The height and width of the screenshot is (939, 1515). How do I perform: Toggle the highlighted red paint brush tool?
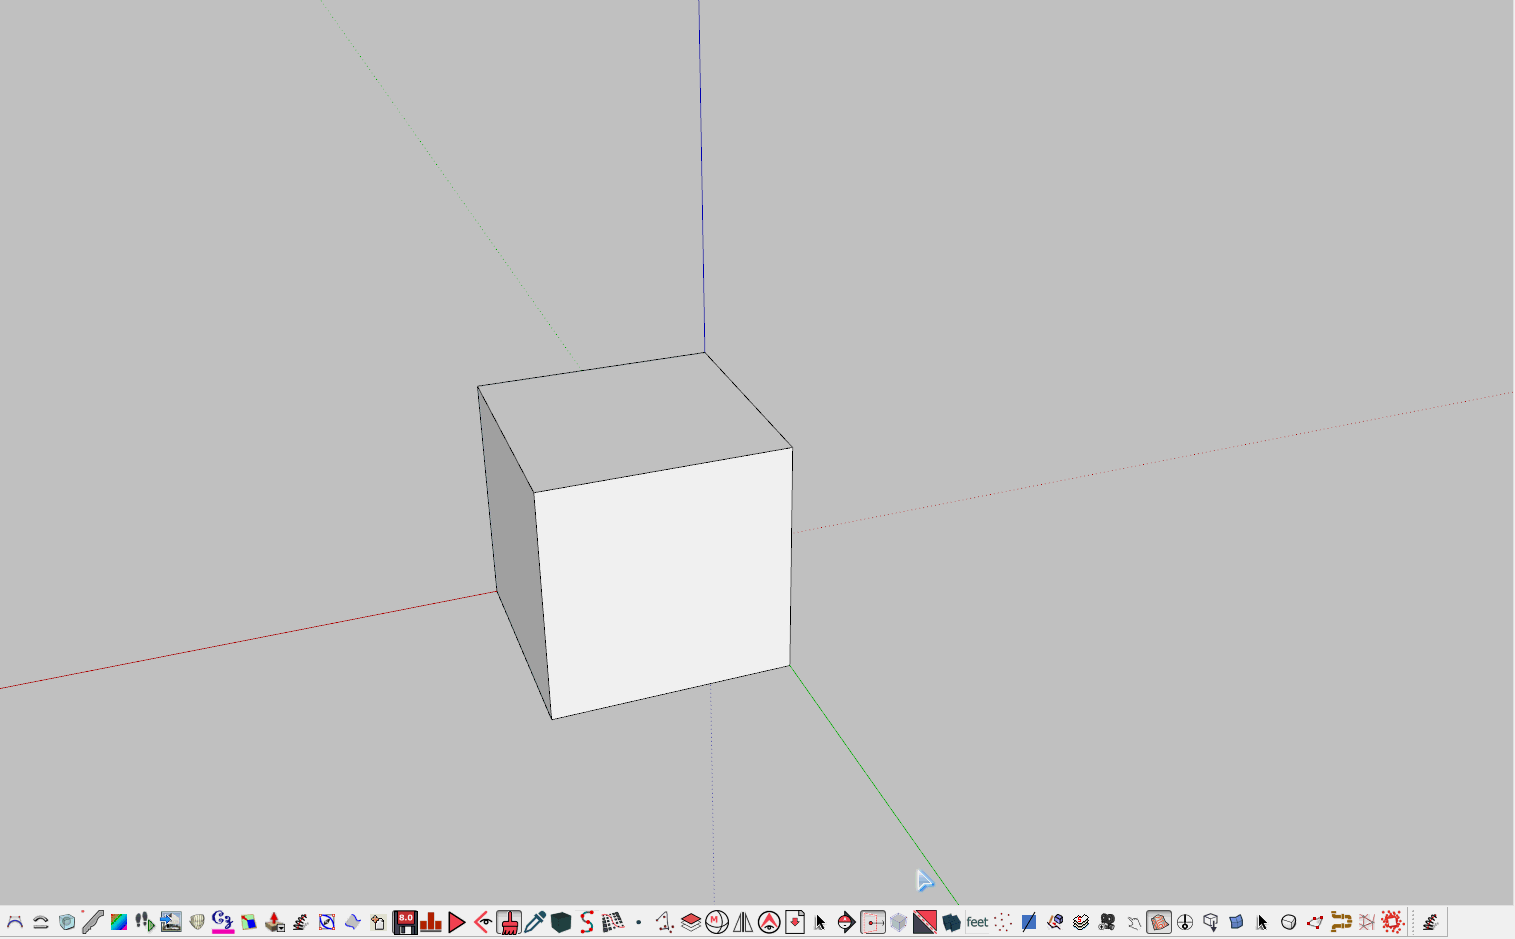click(x=509, y=922)
